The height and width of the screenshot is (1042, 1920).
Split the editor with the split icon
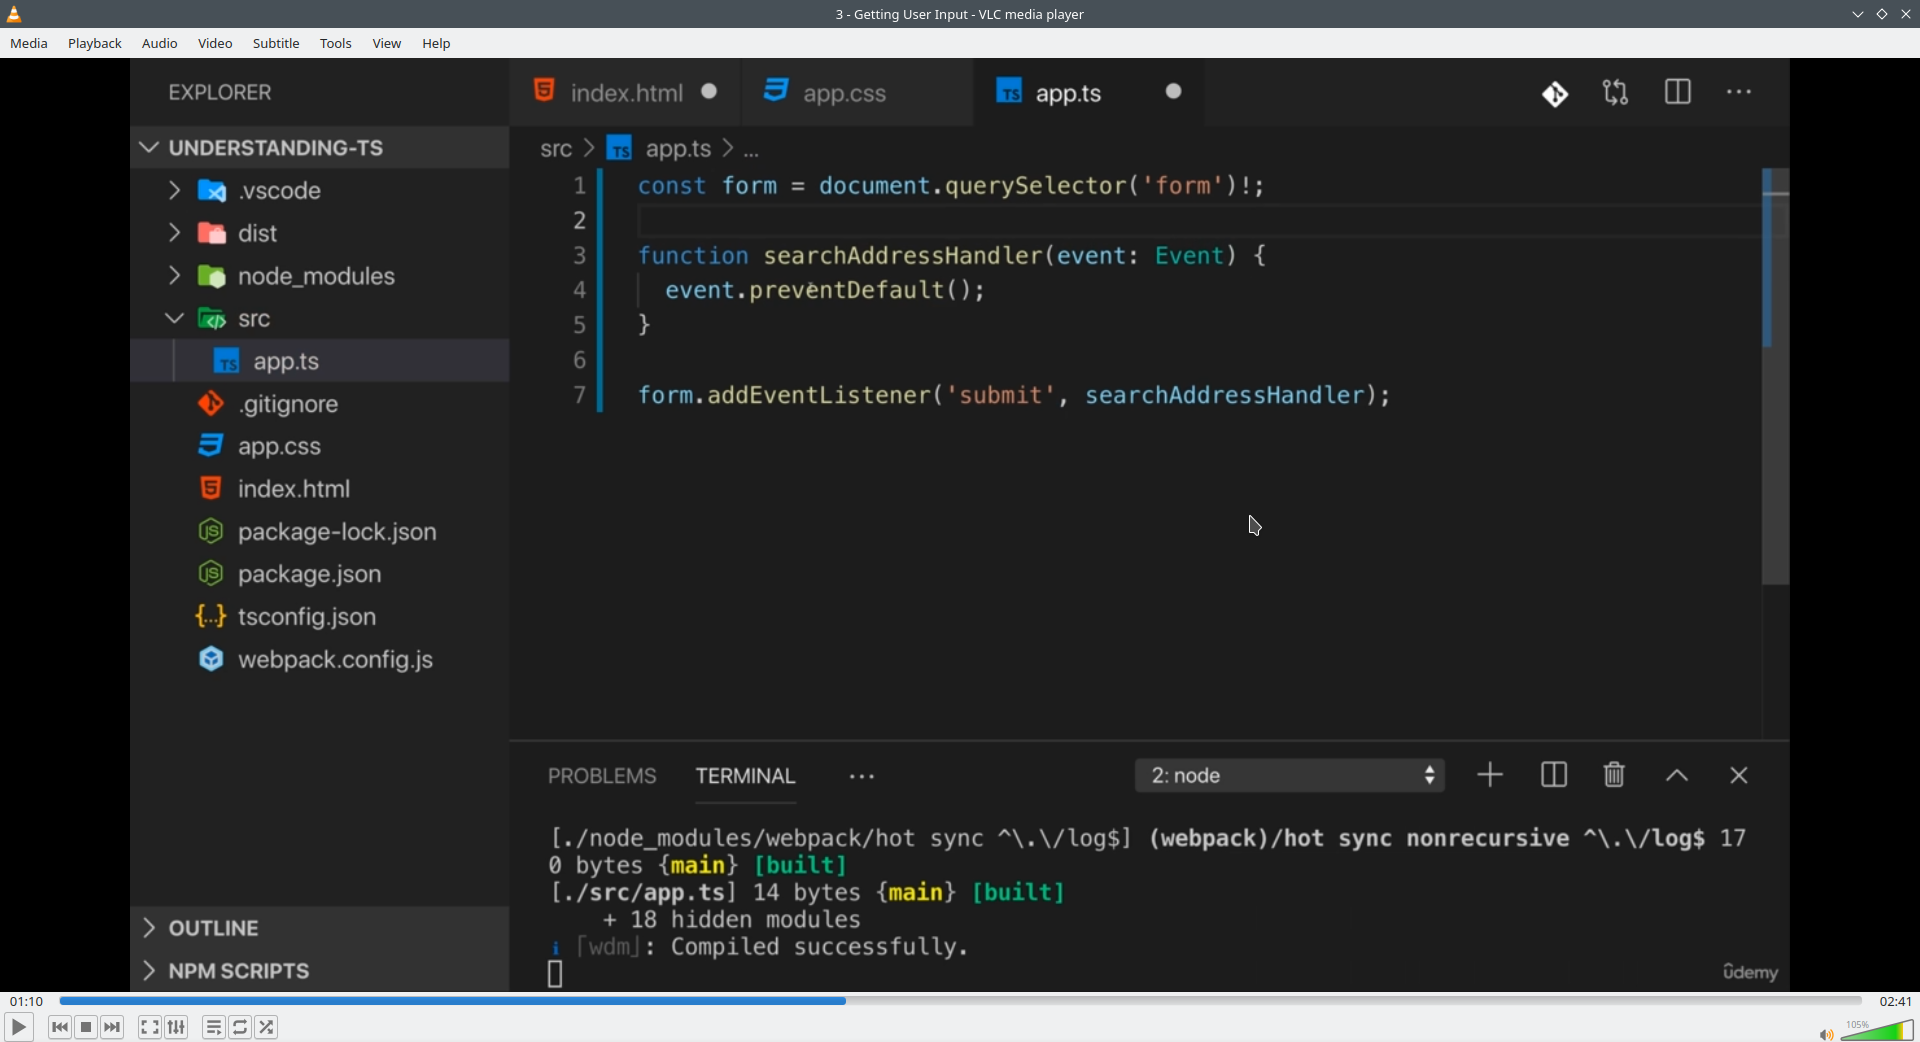pos(1678,92)
